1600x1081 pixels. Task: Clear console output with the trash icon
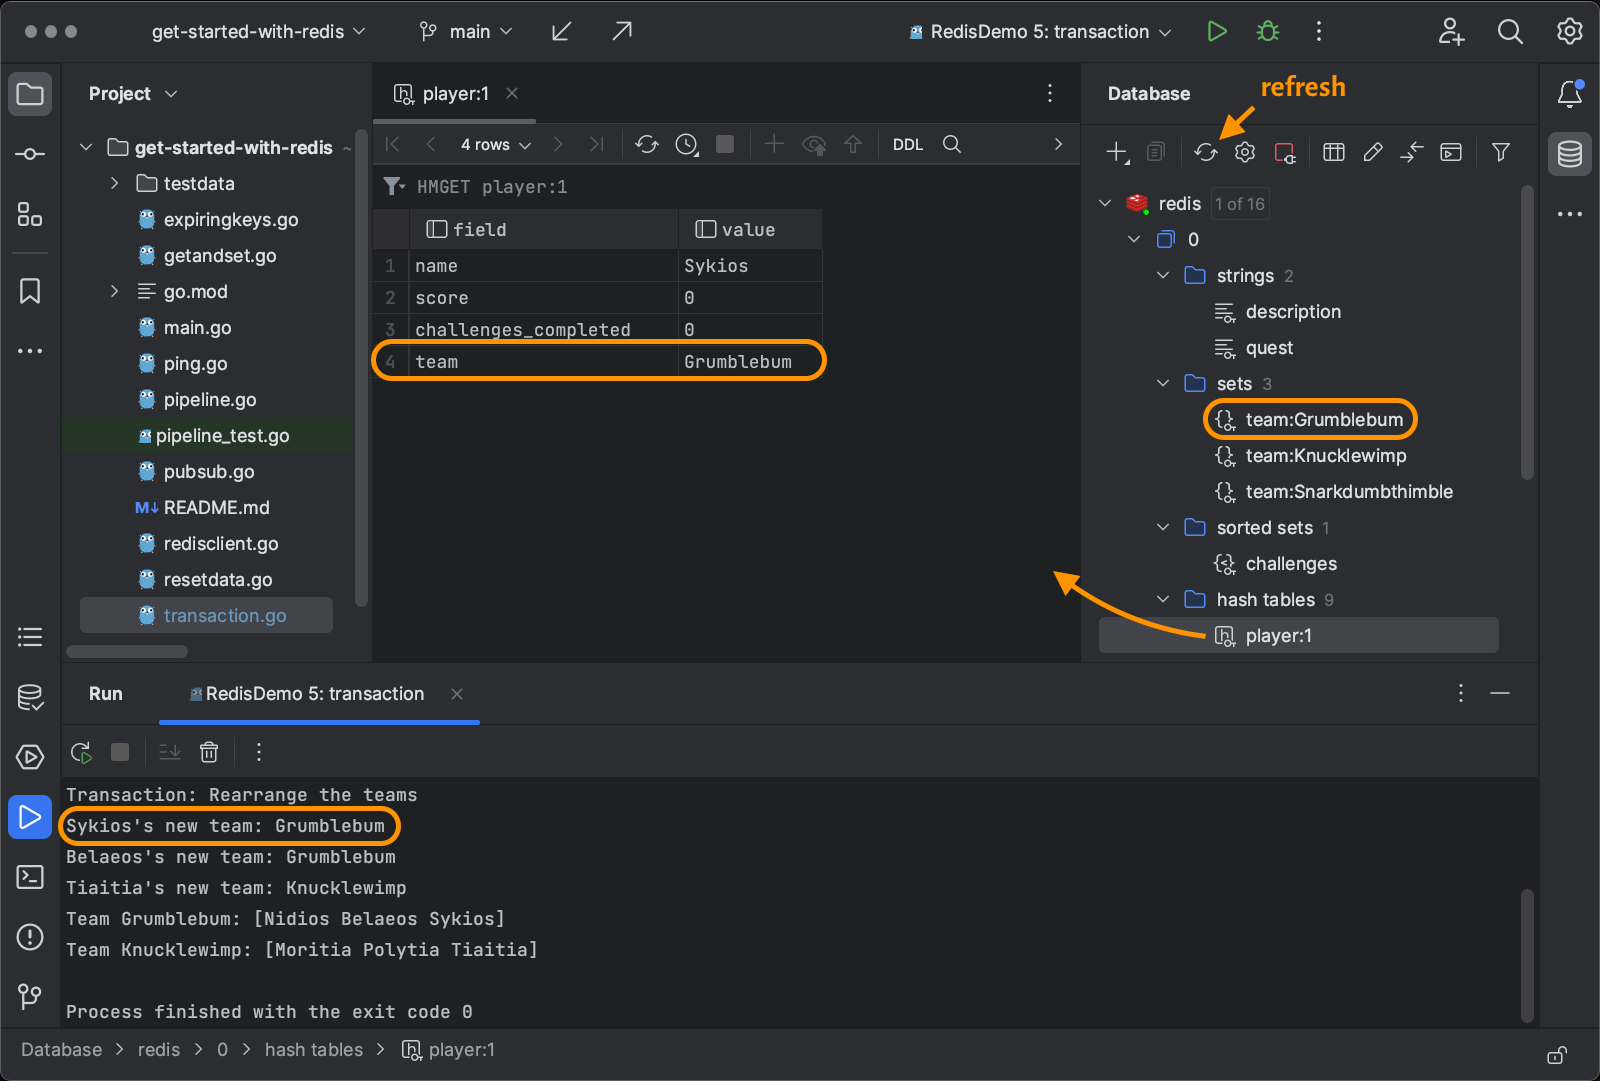click(209, 752)
